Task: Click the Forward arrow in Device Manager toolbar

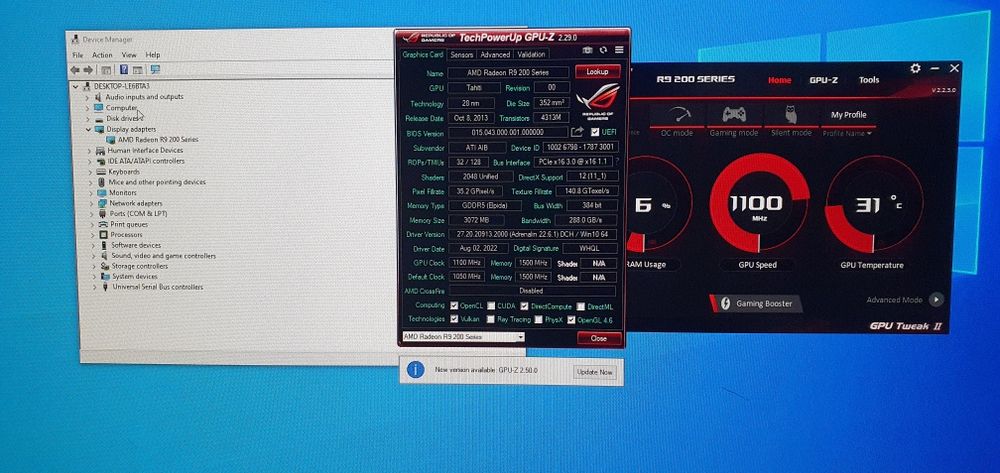Action: tap(88, 69)
